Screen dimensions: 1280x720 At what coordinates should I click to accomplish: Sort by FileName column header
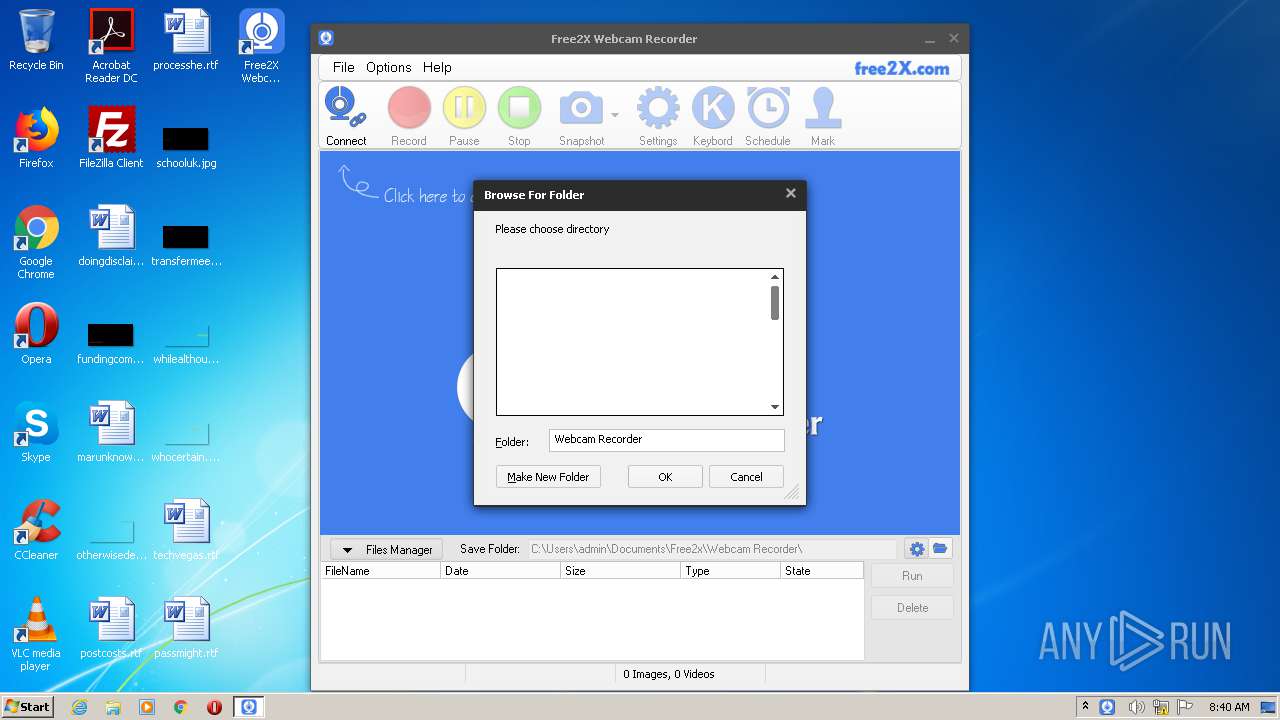[x=380, y=571]
